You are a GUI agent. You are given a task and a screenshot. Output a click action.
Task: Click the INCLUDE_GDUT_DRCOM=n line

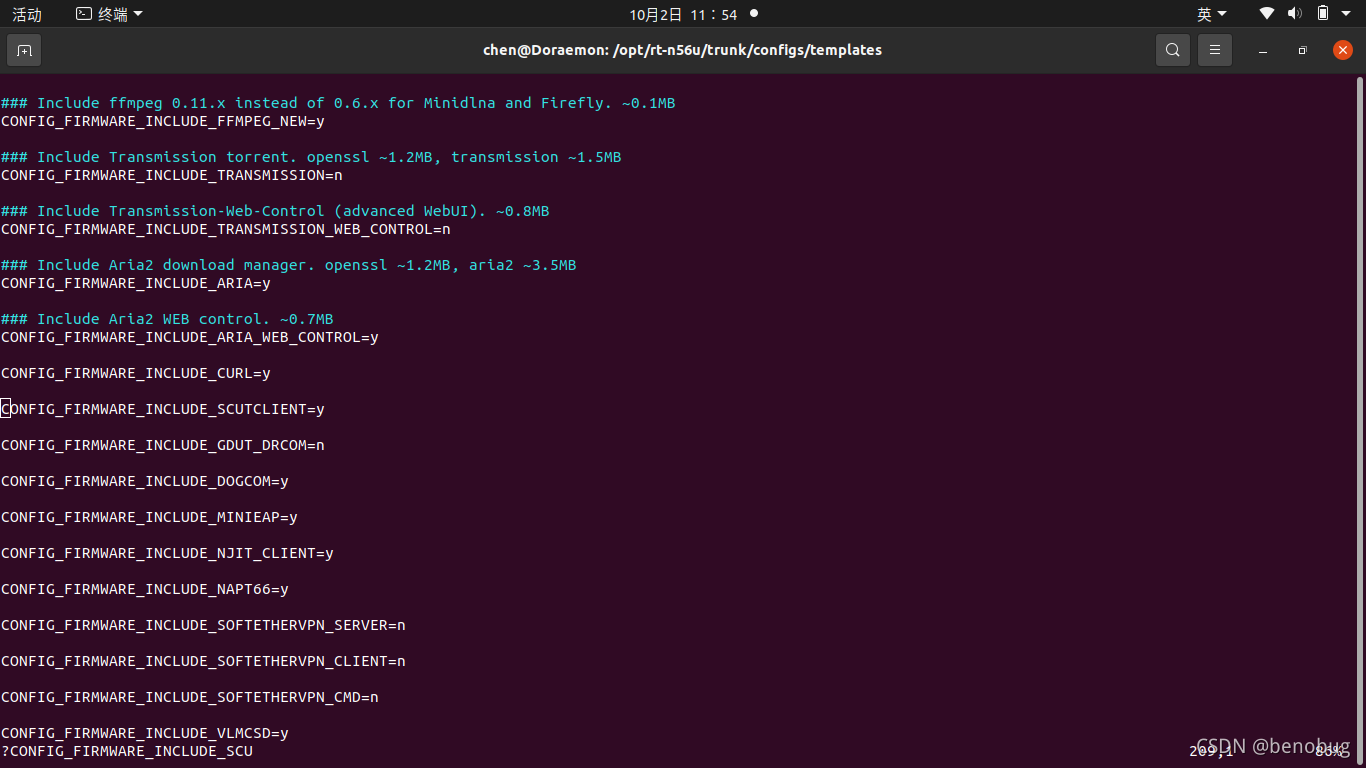point(163,445)
